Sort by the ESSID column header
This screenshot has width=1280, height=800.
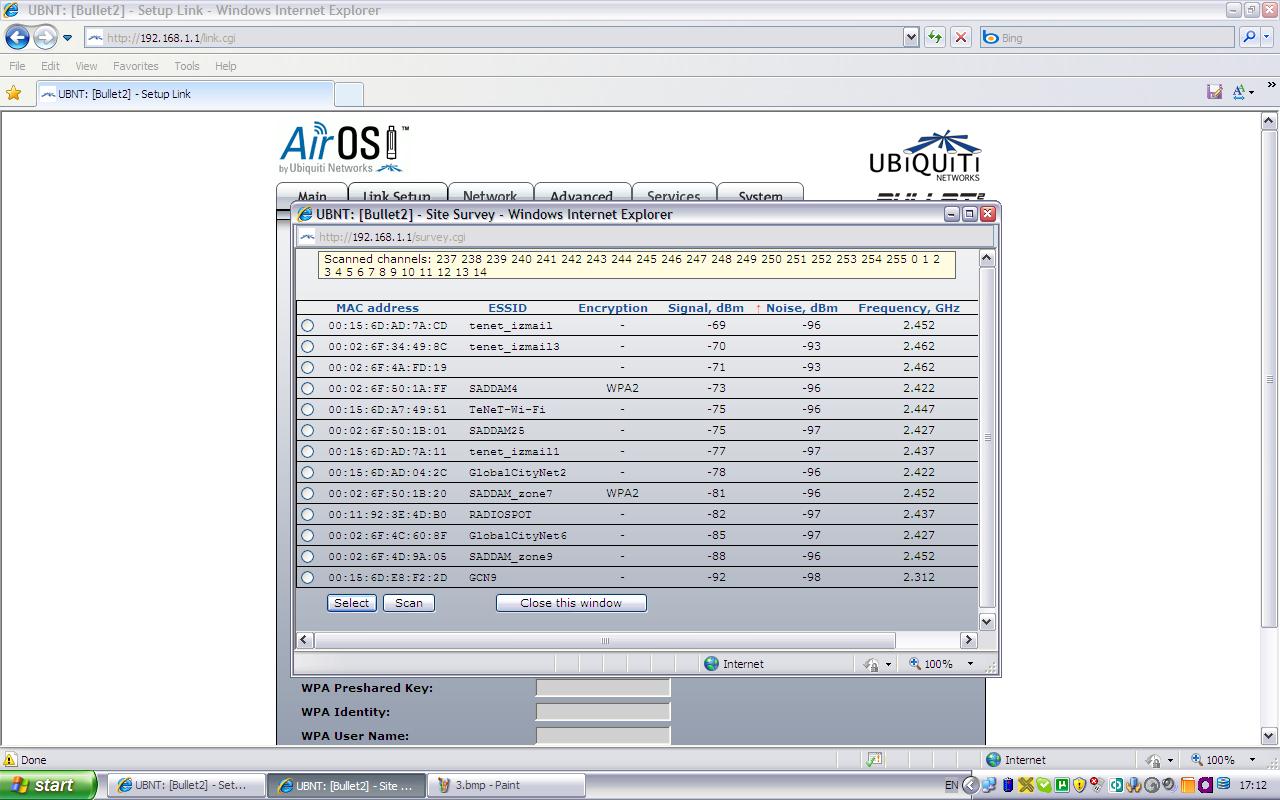coord(507,308)
